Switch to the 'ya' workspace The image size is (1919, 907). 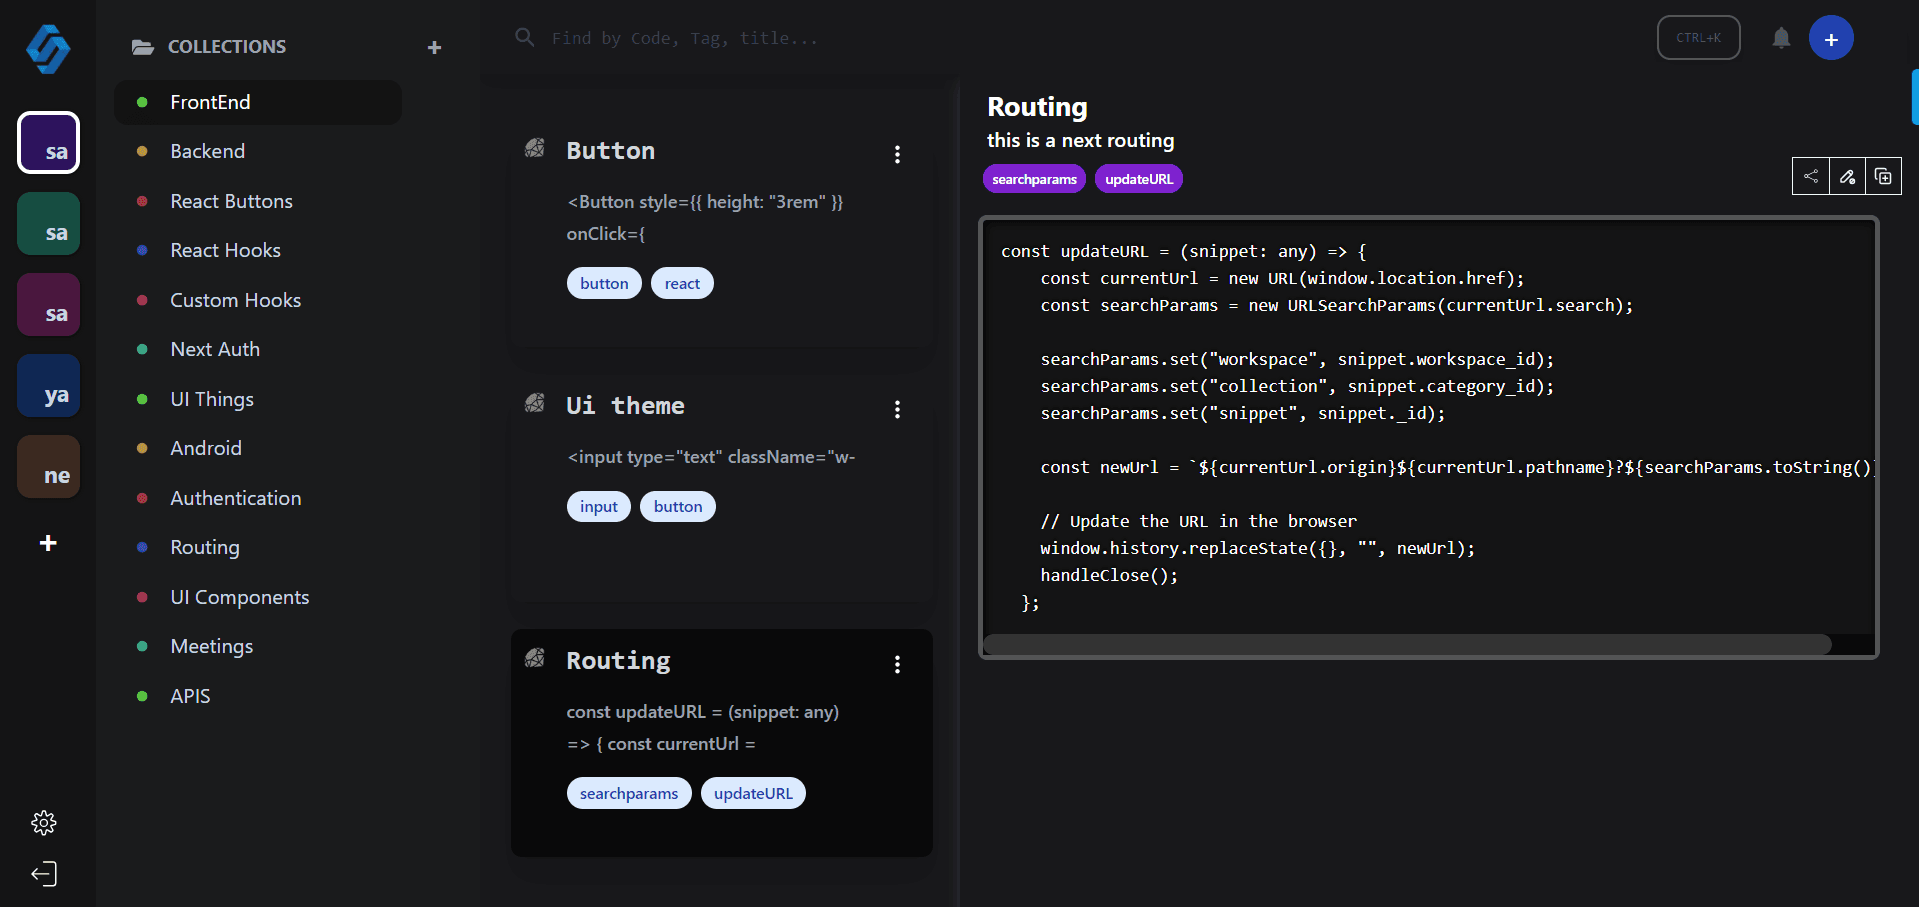pyautogui.click(x=49, y=386)
